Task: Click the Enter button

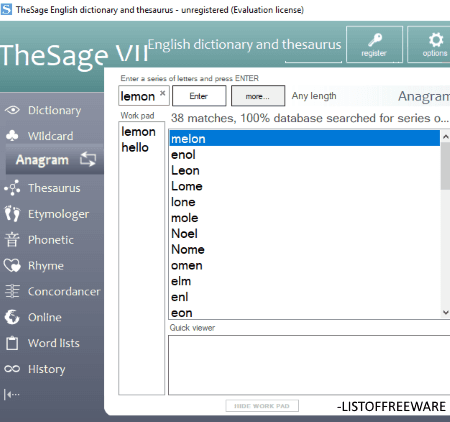Action: pos(199,96)
